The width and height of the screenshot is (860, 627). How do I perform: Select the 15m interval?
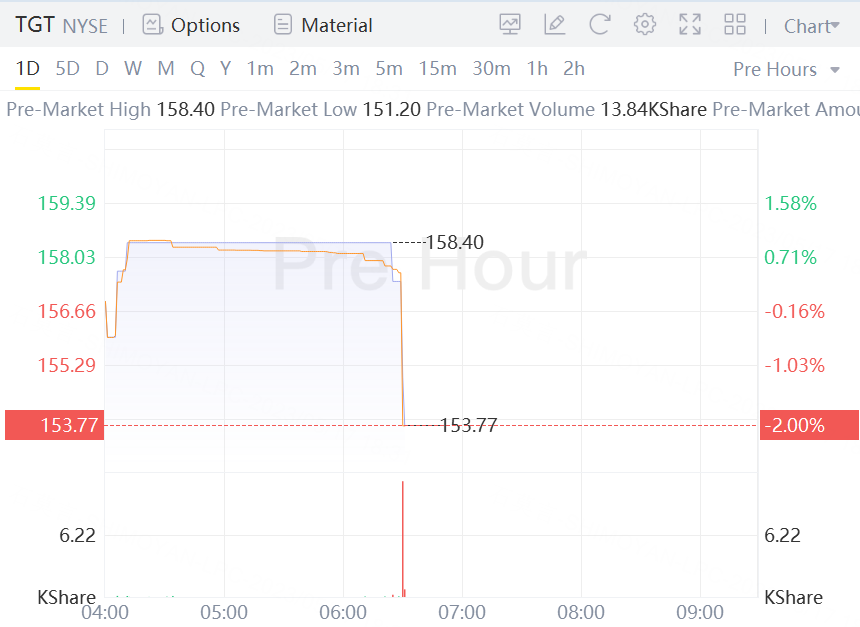437,69
